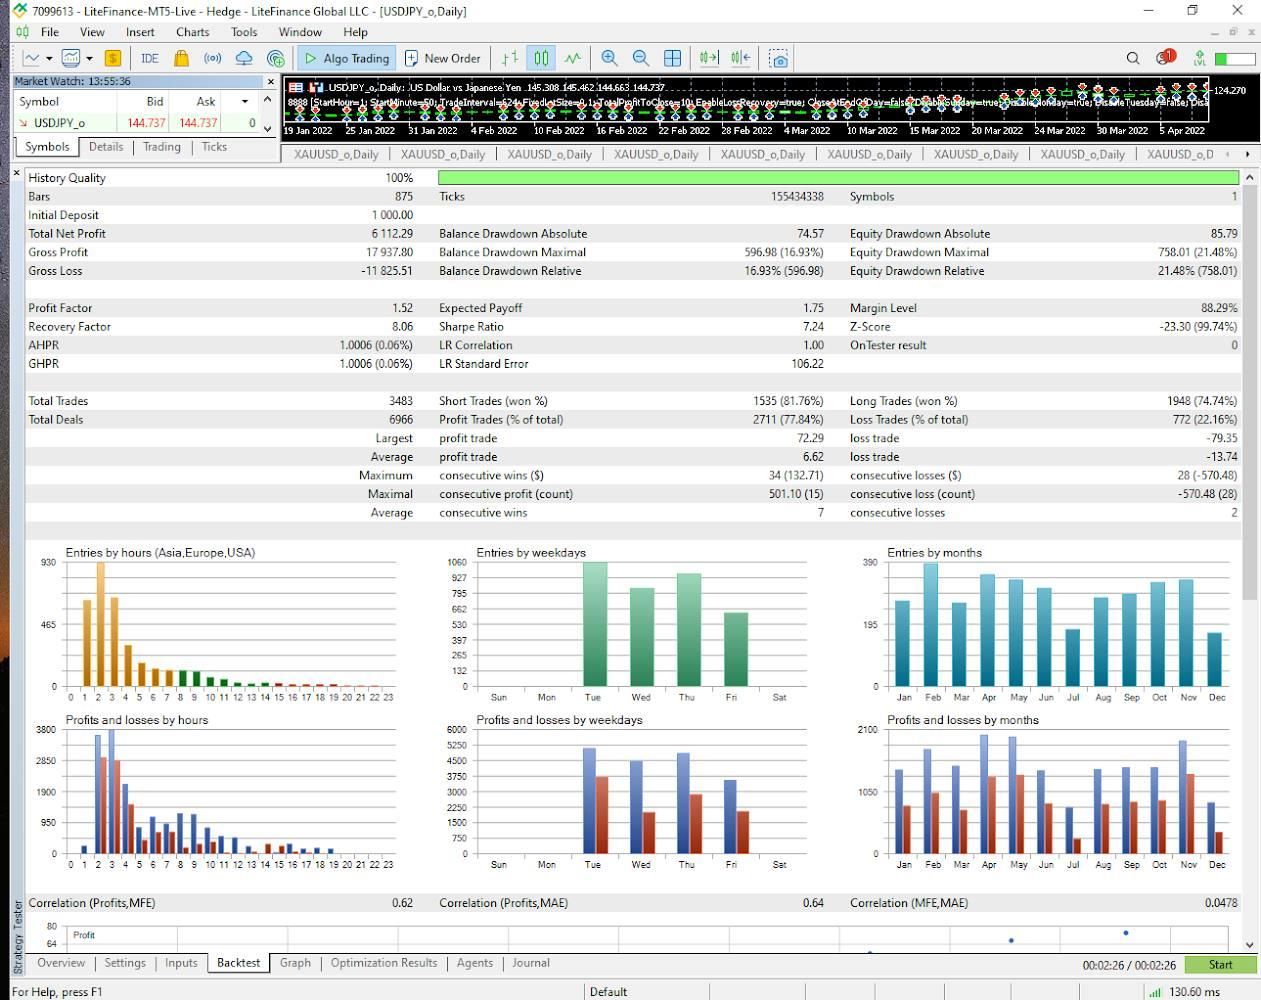Open the search magnifier in toolbar
Screen dimensions: 1261x1000
click(x=1133, y=58)
